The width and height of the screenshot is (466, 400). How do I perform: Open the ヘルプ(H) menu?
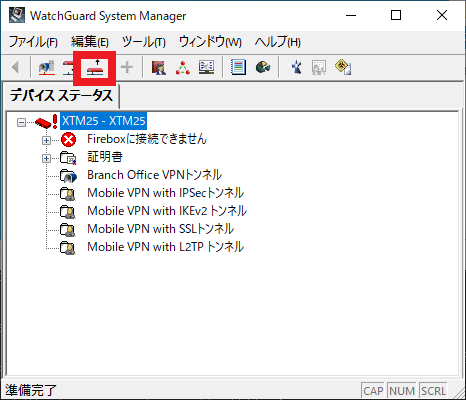coord(277,42)
